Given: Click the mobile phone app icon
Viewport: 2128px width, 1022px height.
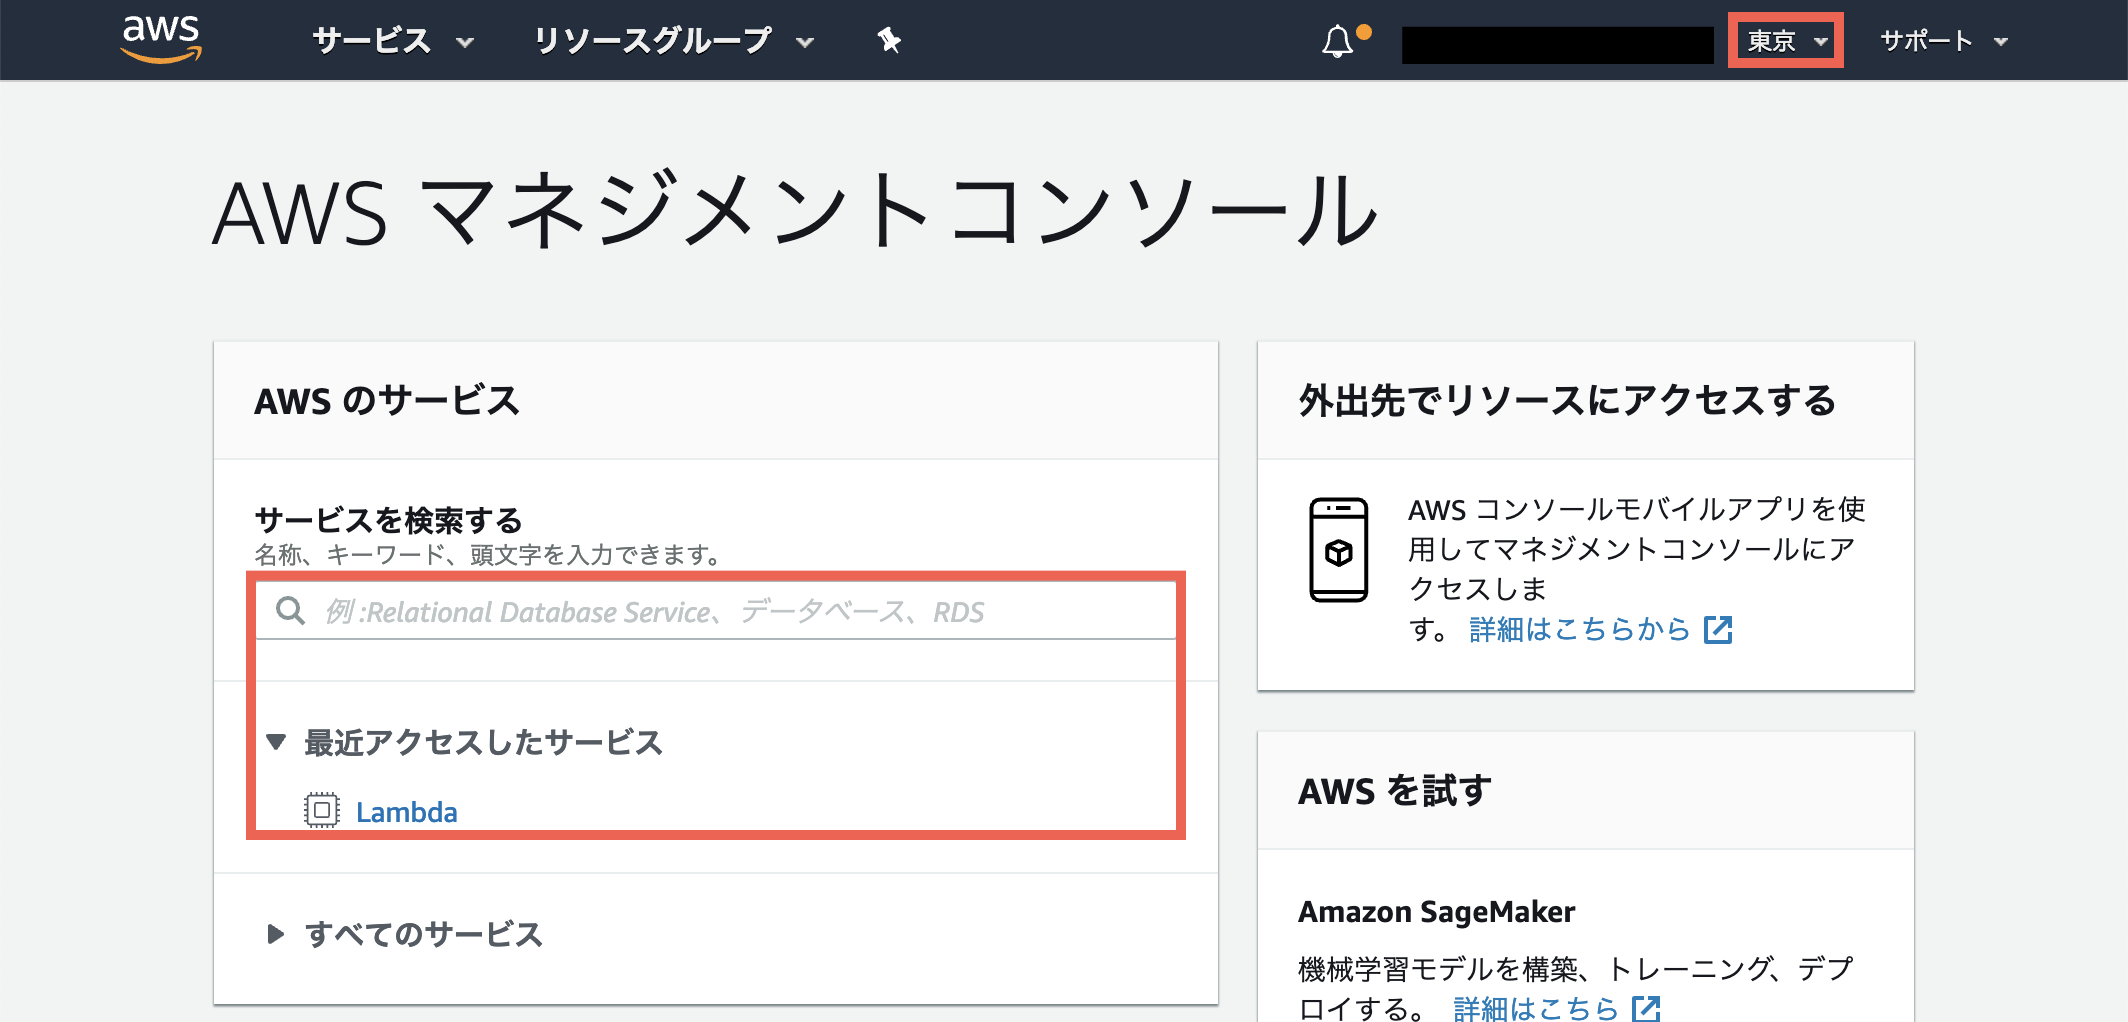Looking at the screenshot, I should tap(1338, 550).
